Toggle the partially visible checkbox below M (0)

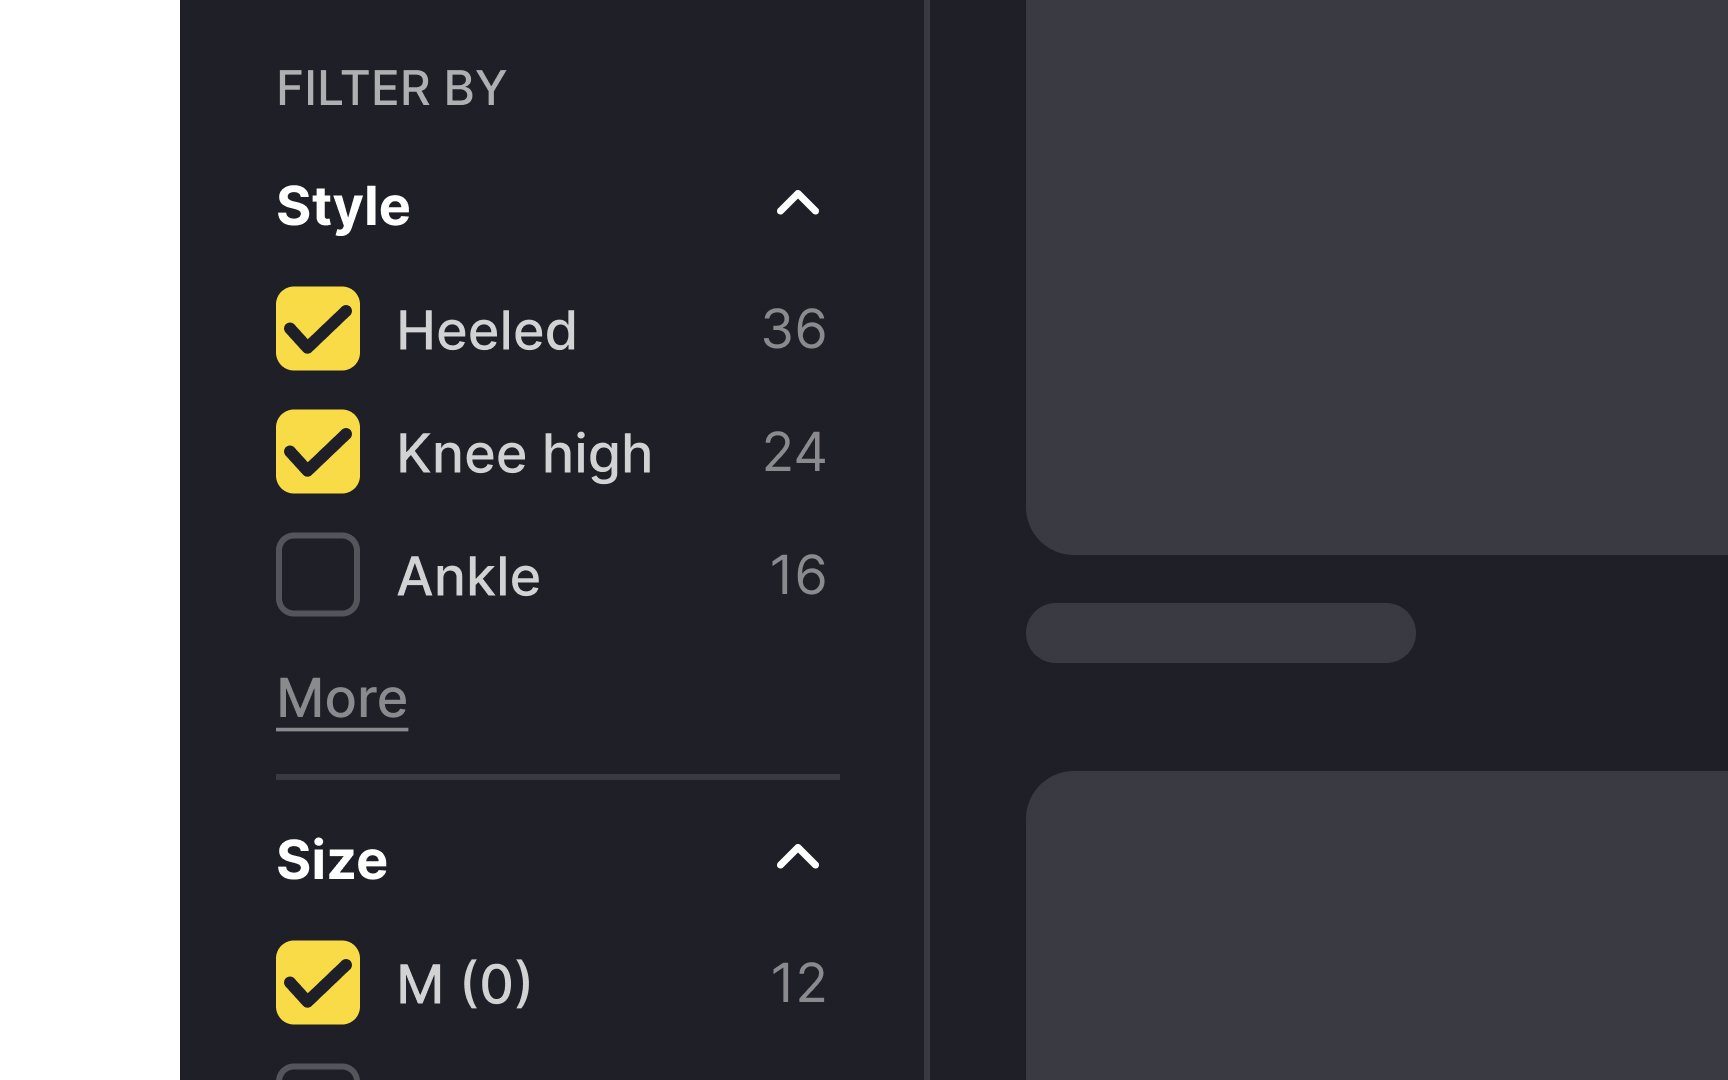click(x=318, y=1072)
